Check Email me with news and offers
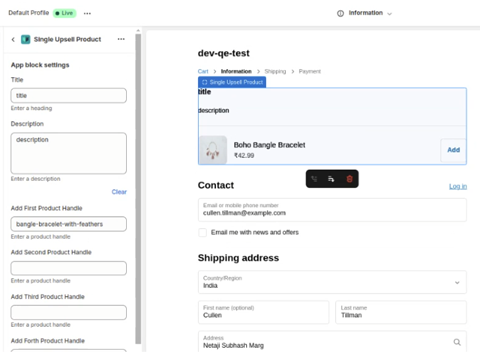The height and width of the screenshot is (360, 480). click(x=202, y=232)
